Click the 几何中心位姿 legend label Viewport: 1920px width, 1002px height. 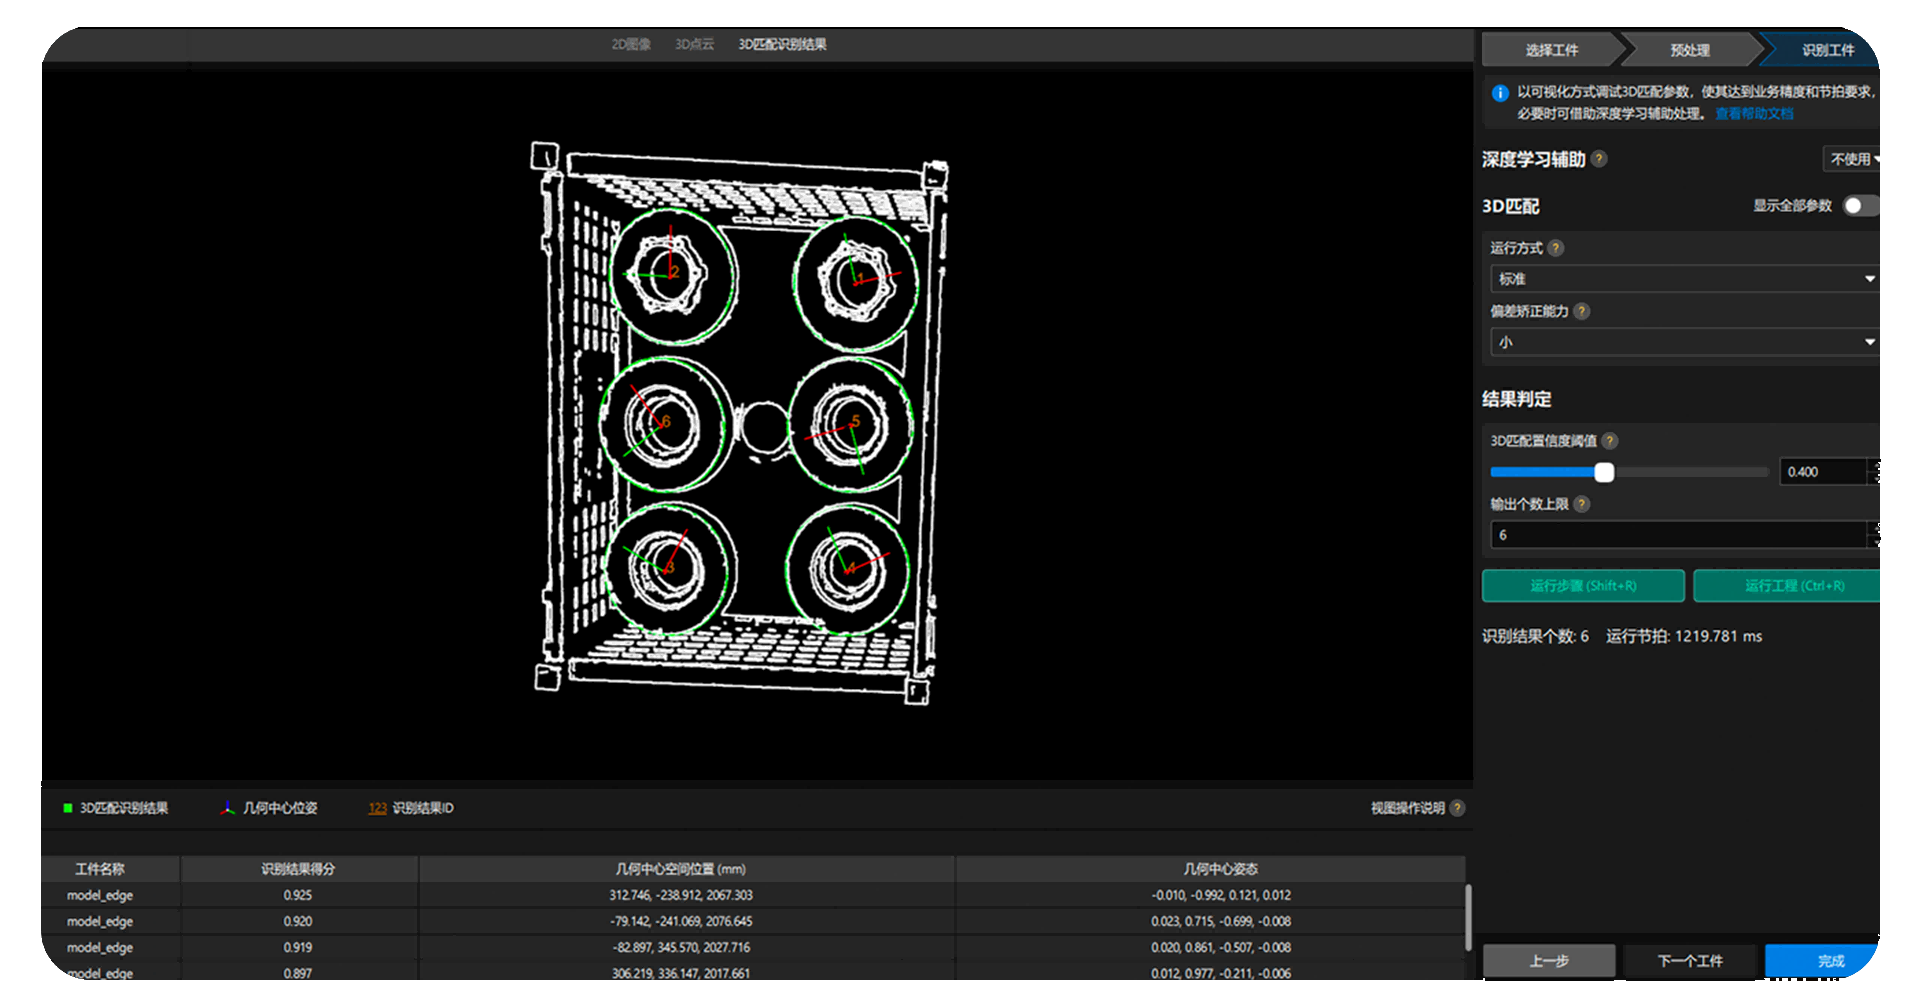(280, 808)
